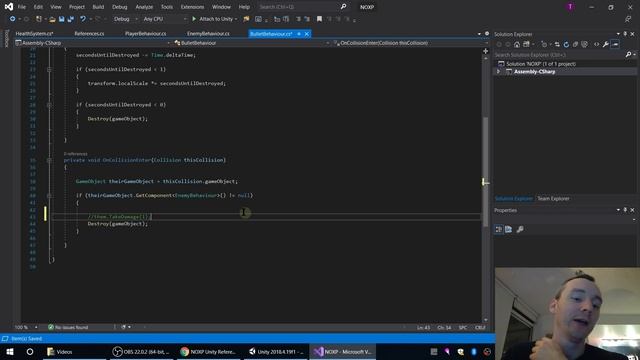Click the Save file toolbar icon
640x360 pixels.
[62, 19]
